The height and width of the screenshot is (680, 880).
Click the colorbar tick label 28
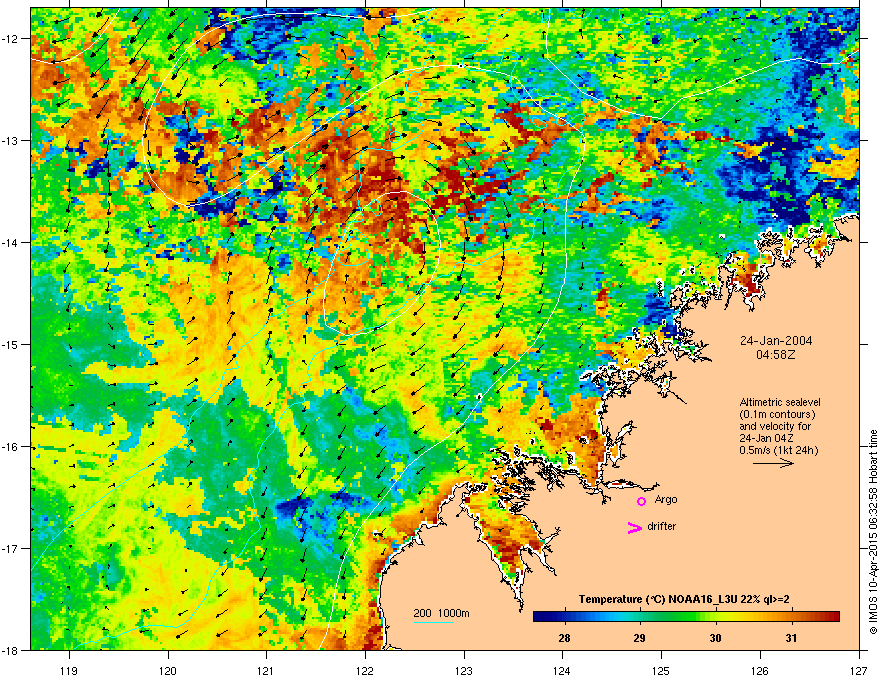pos(564,638)
